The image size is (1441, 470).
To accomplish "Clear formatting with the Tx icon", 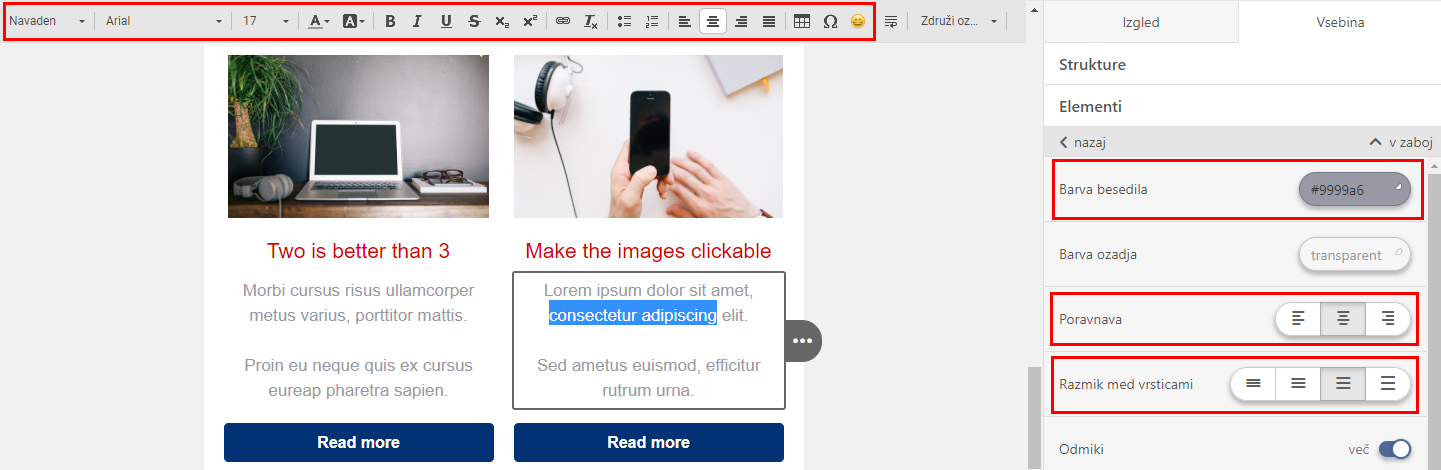I will [591, 21].
